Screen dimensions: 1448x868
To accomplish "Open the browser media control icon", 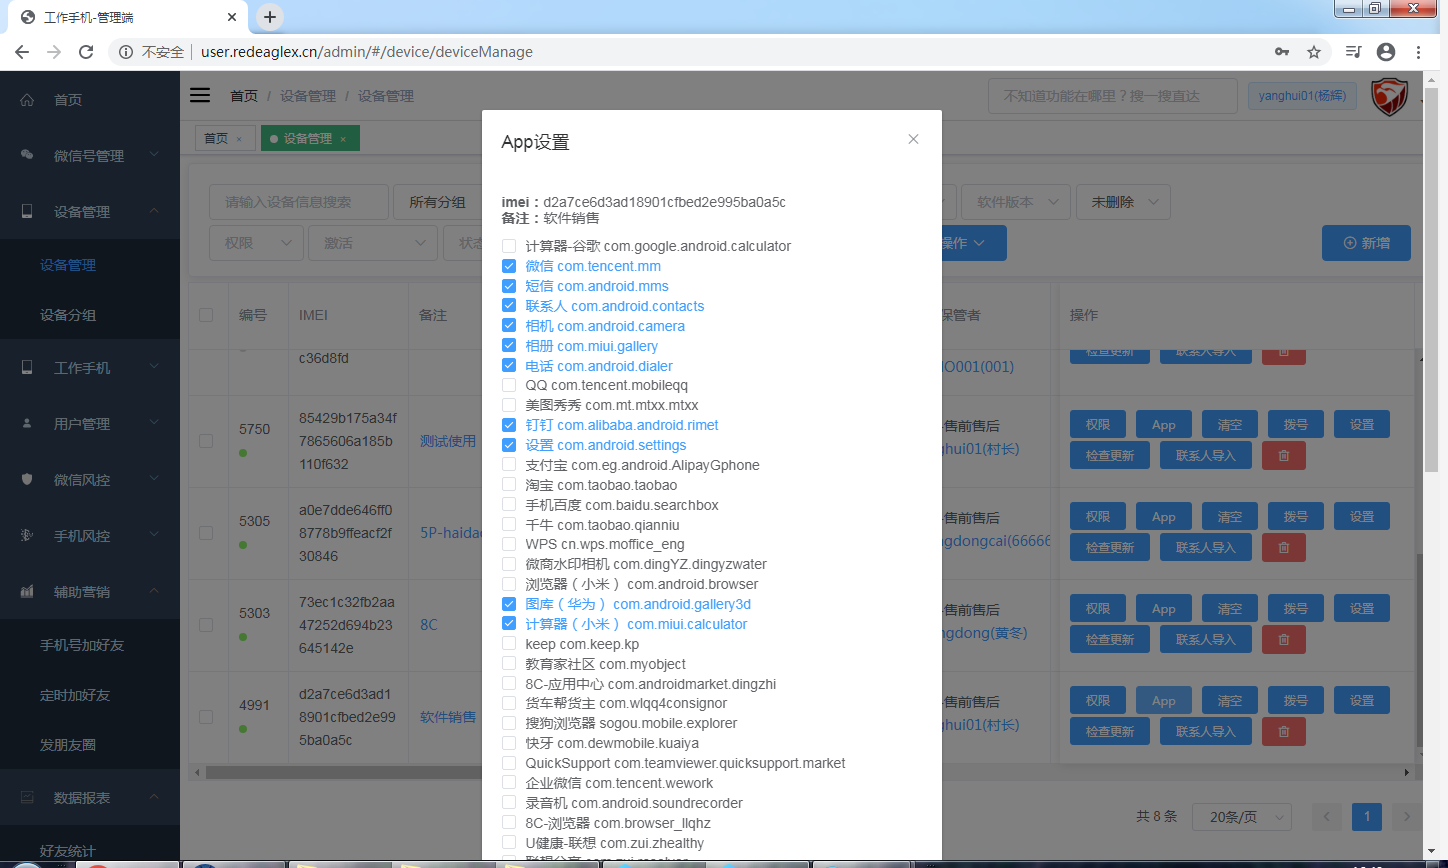I will 1353,52.
